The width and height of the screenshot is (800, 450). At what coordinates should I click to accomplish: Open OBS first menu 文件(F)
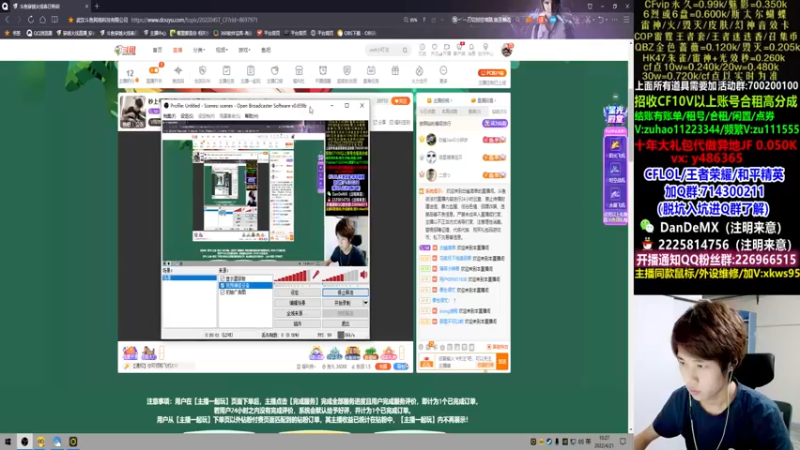click(x=169, y=116)
